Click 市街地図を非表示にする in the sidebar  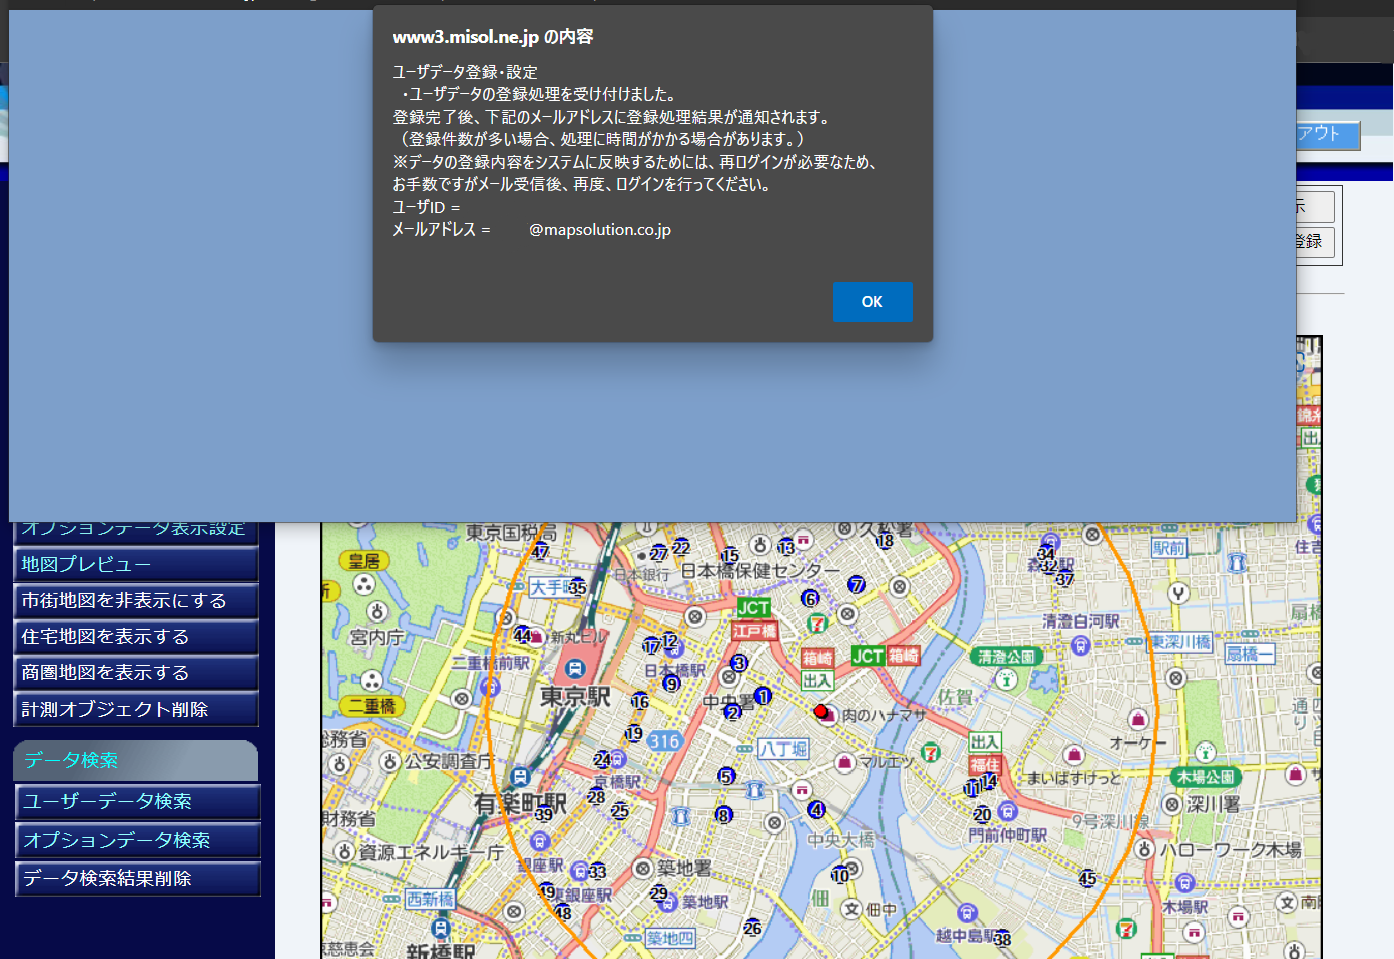coord(136,600)
